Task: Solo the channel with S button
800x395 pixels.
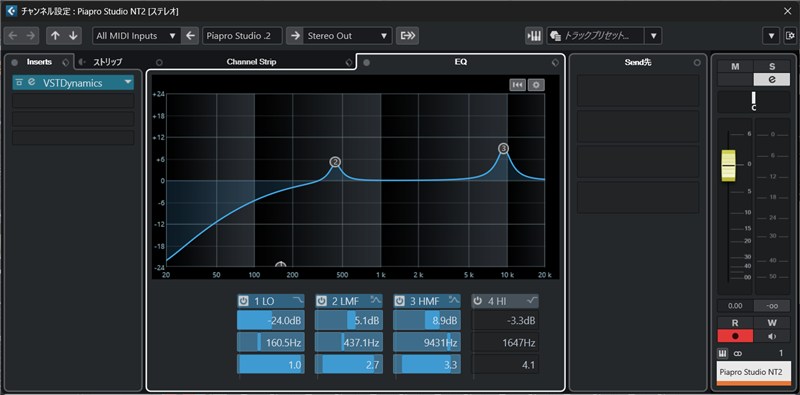Action: point(772,67)
